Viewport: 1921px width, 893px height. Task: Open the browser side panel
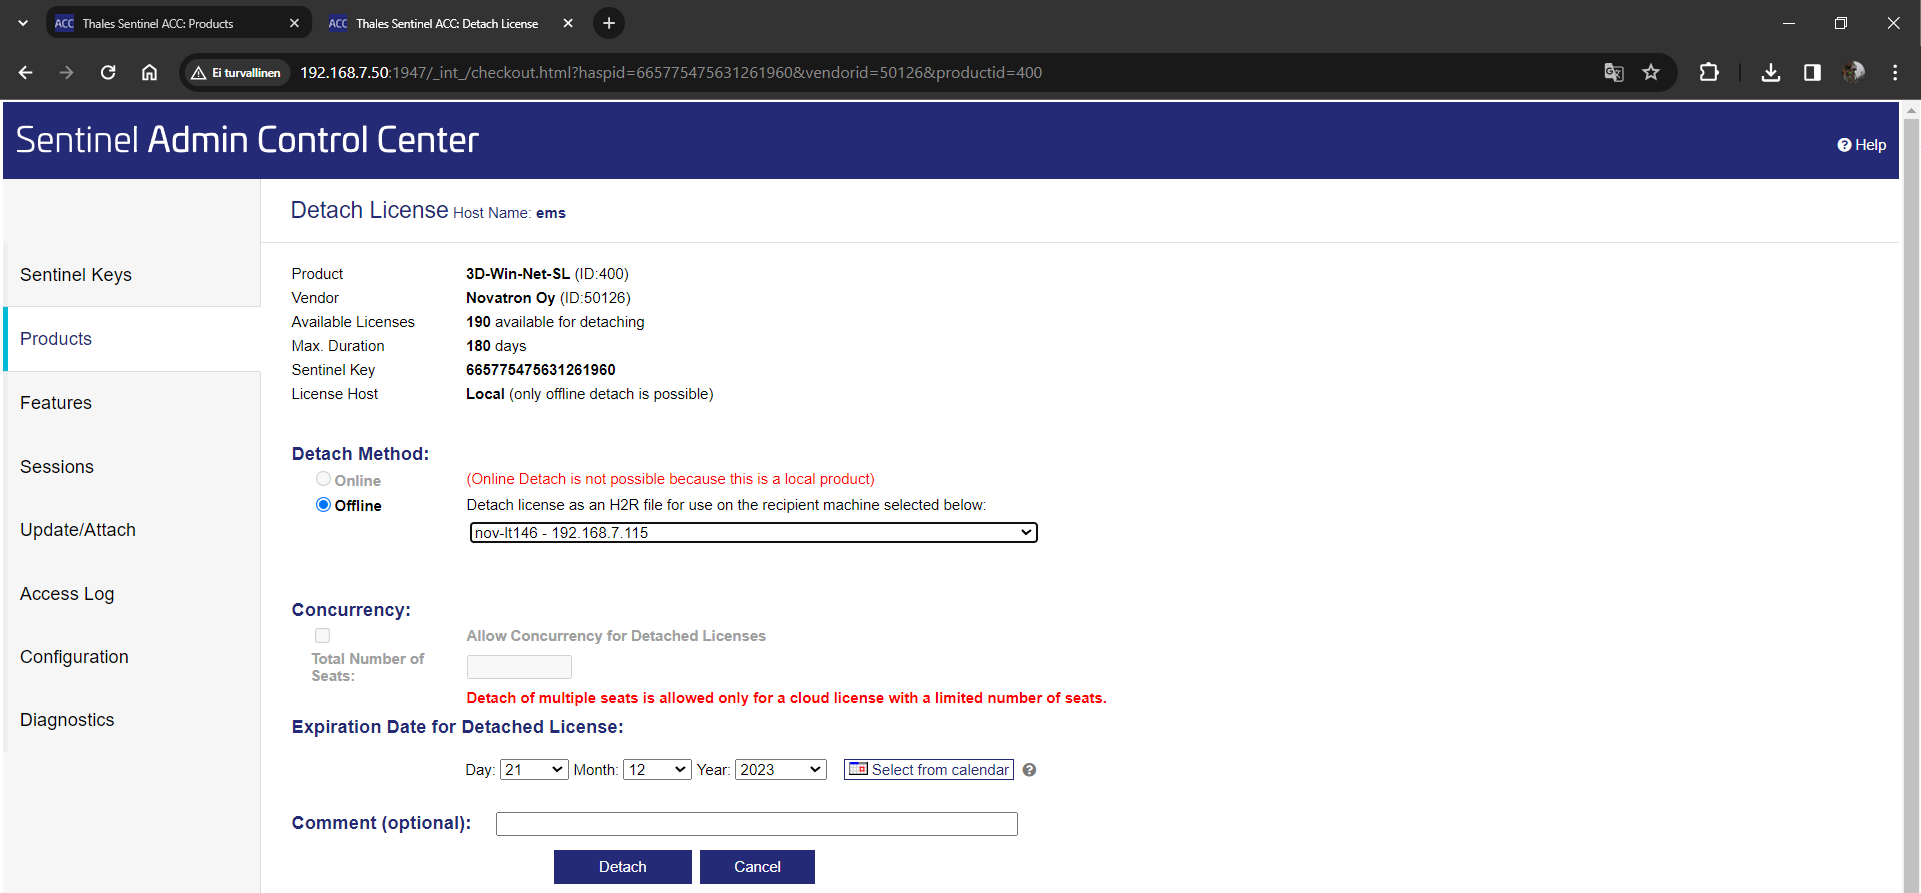(1812, 72)
